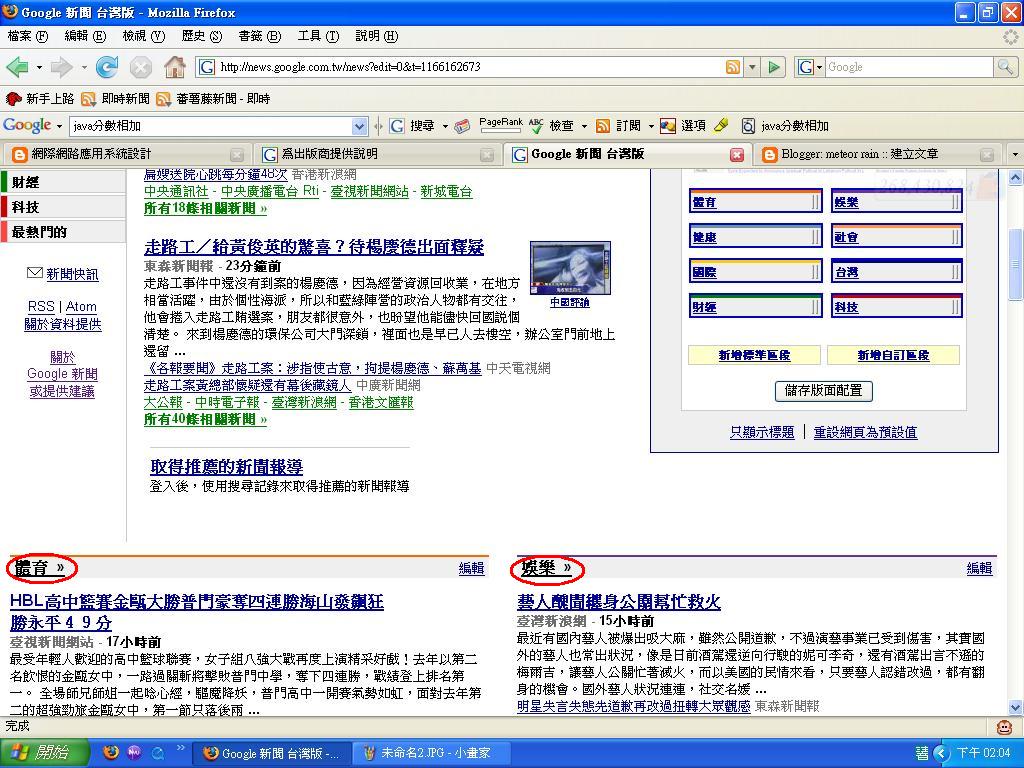Open the list-all-tabs dropdown at the tab bar end
The width and height of the screenshot is (1024, 768).
(1014, 155)
